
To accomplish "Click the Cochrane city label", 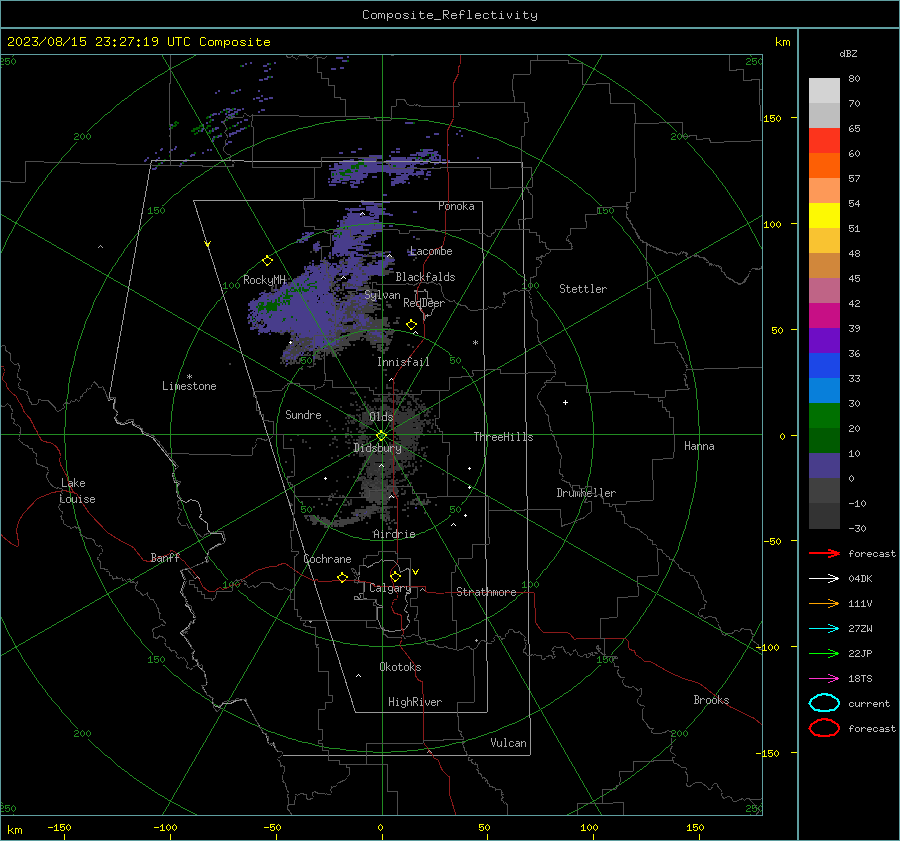I will click(327, 559).
